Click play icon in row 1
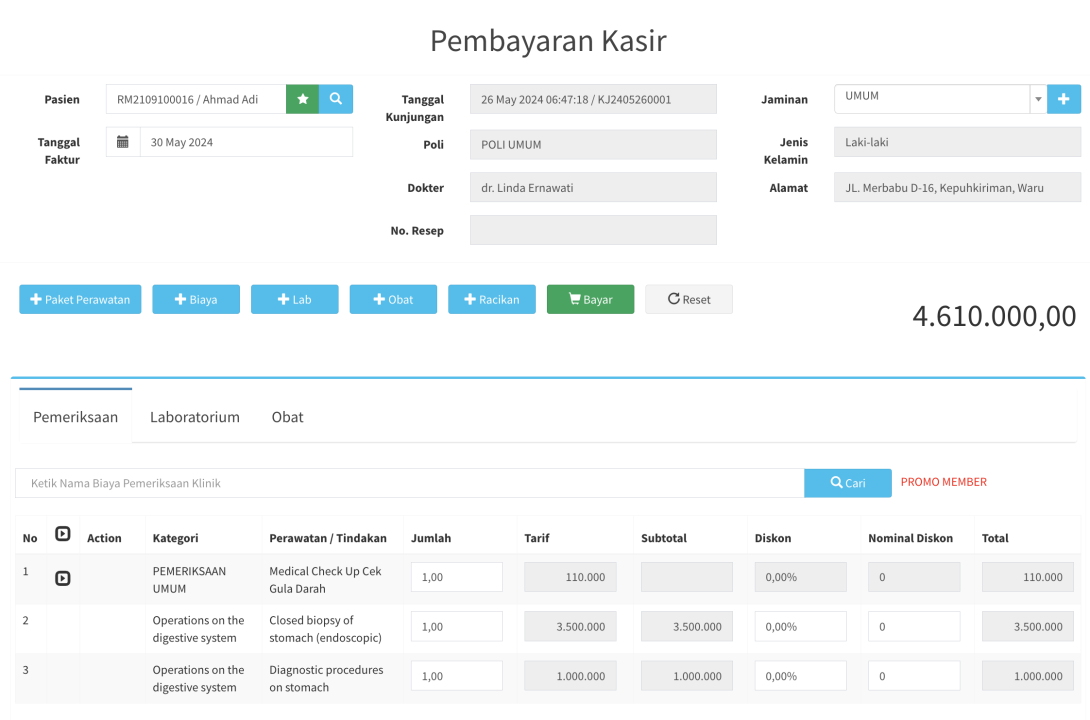Image resolution: width=1090 pixels, height=720 pixels. (63, 578)
